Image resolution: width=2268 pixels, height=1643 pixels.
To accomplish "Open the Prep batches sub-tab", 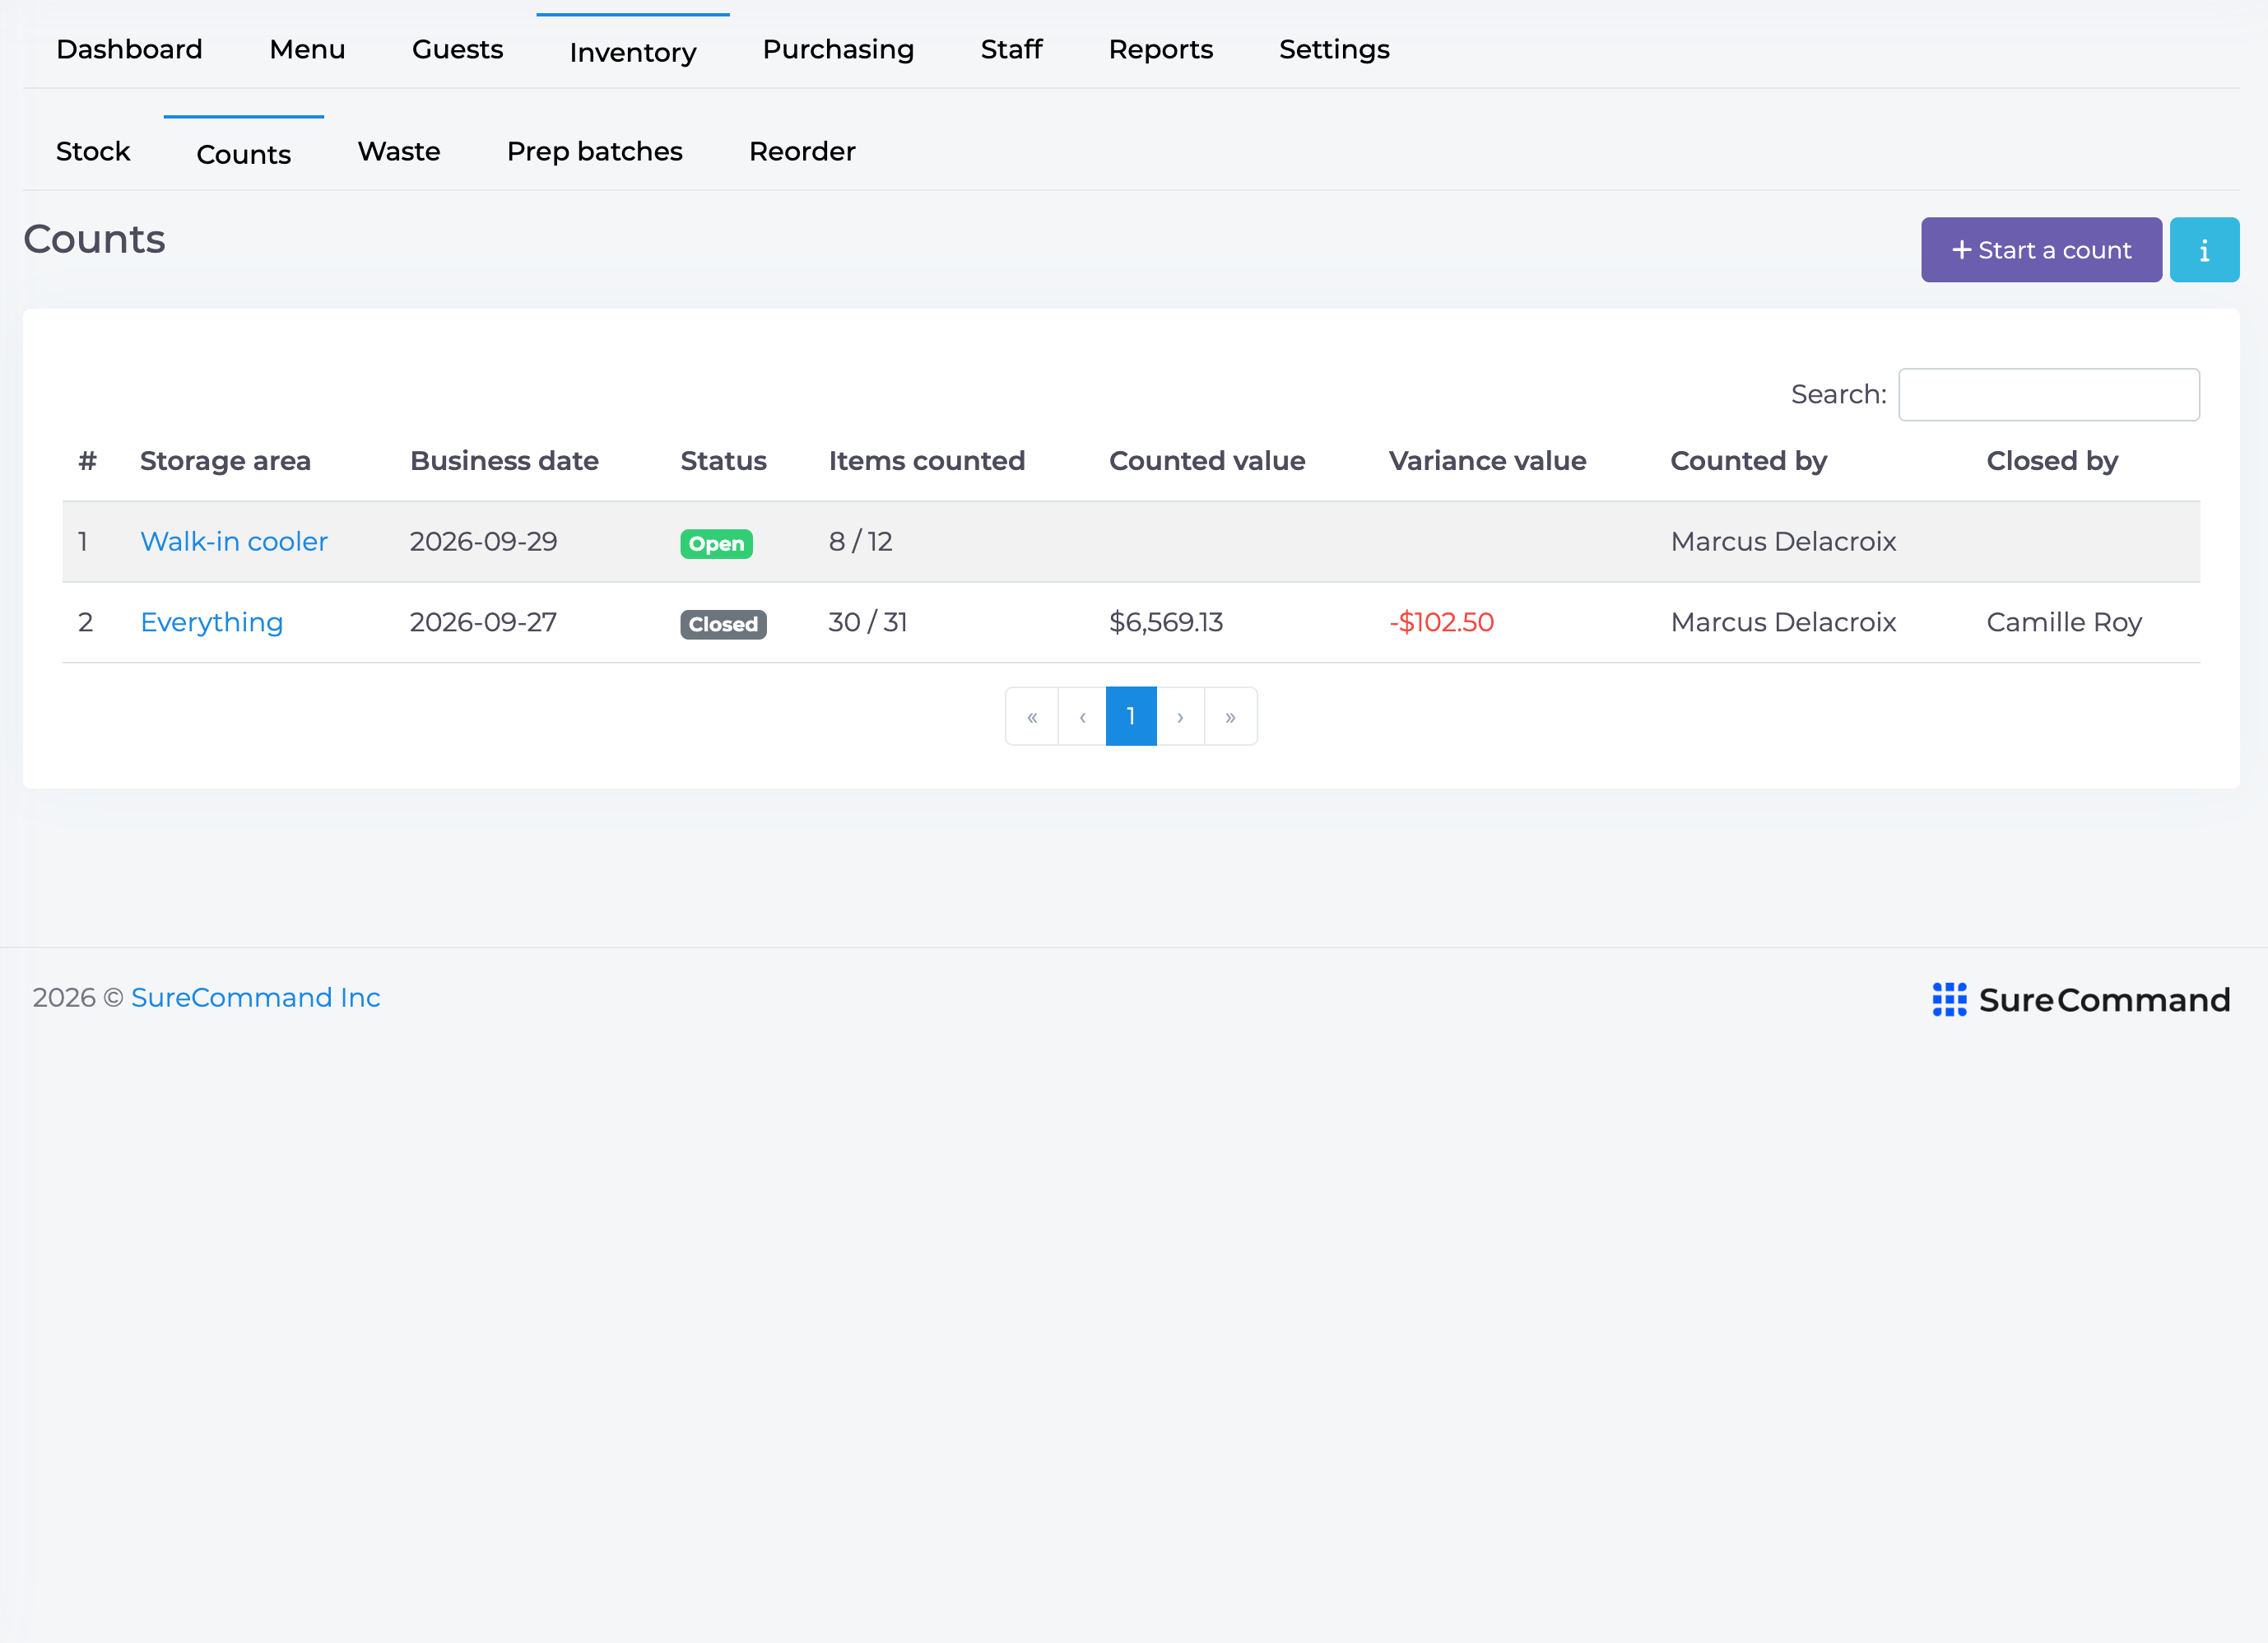I will point(595,151).
